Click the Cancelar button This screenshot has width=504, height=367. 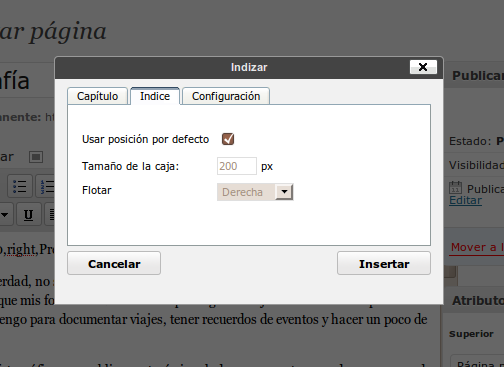click(x=114, y=263)
